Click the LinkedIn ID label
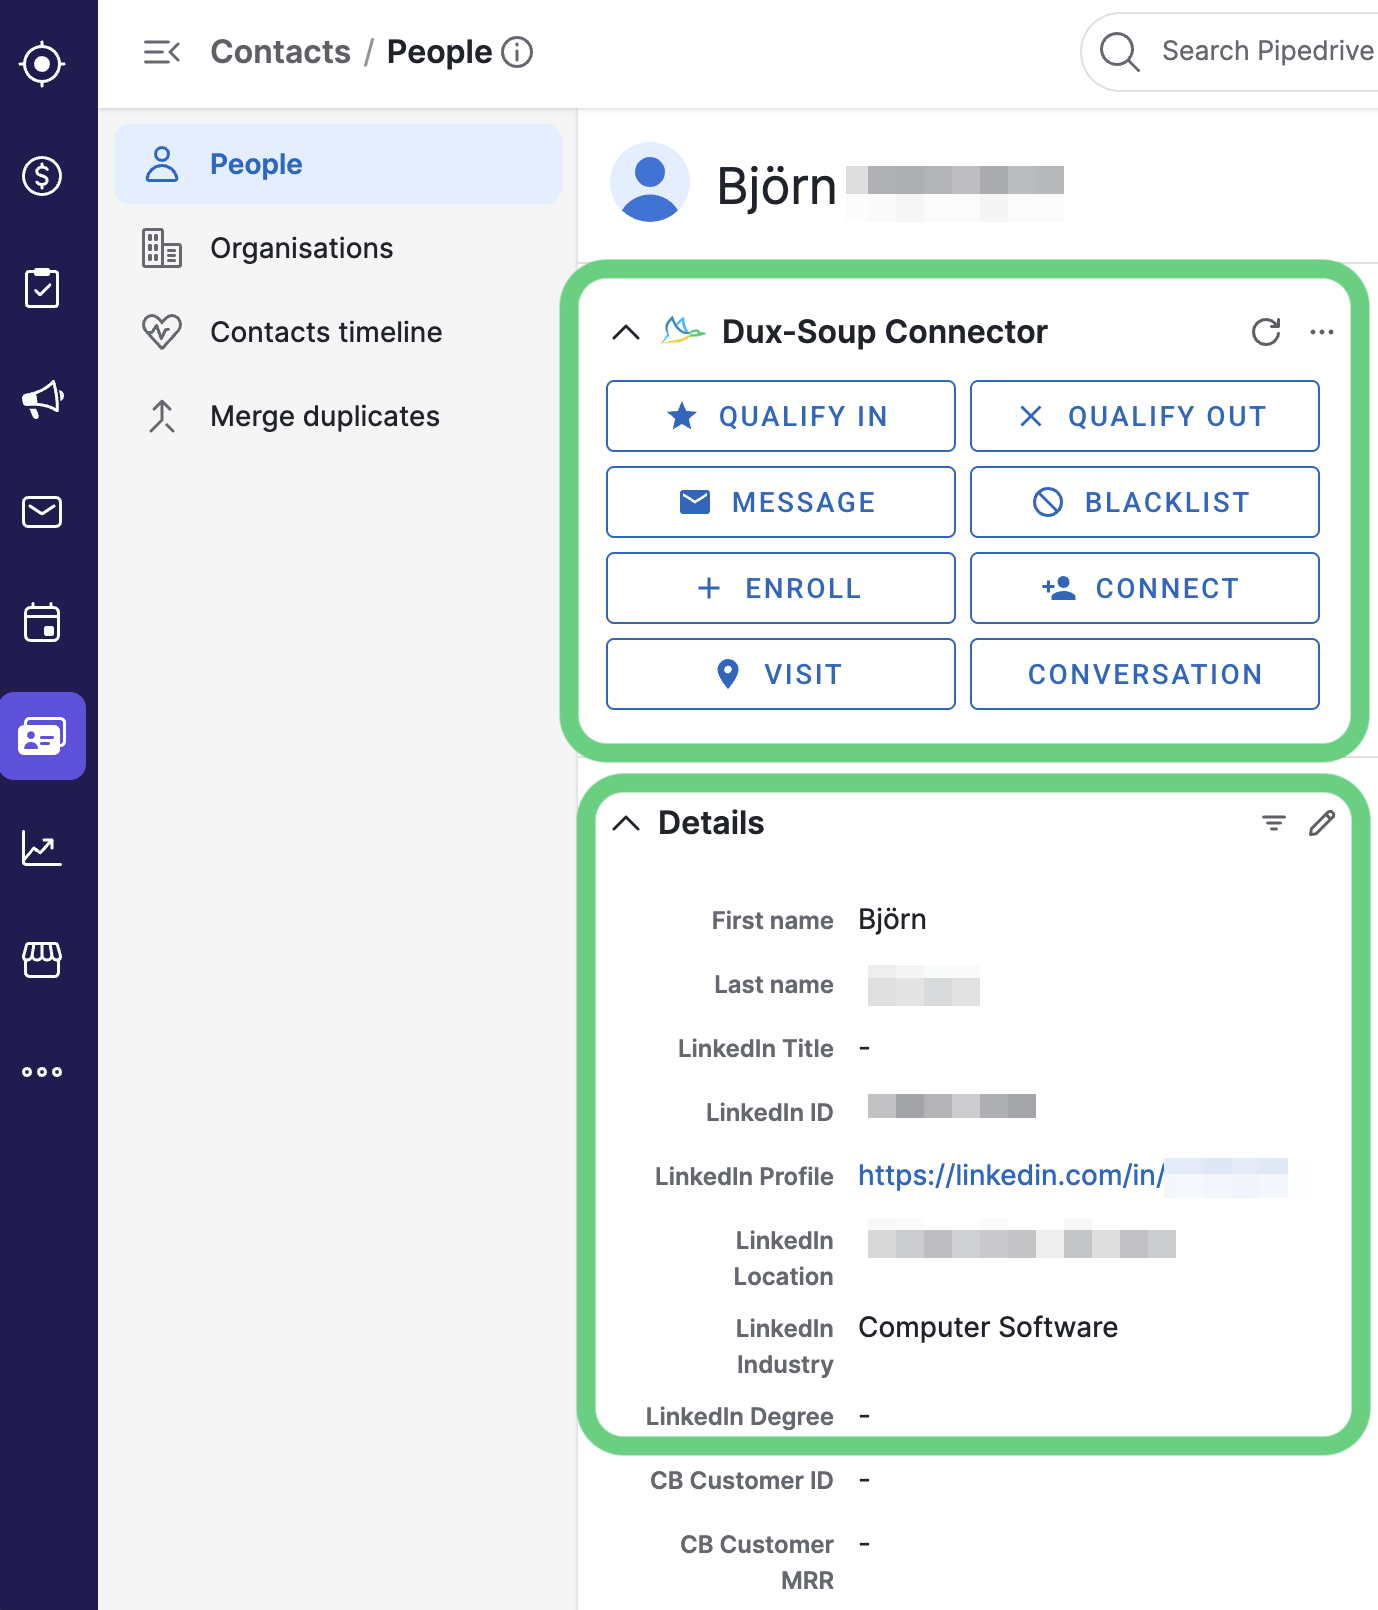 pyautogui.click(x=769, y=1112)
